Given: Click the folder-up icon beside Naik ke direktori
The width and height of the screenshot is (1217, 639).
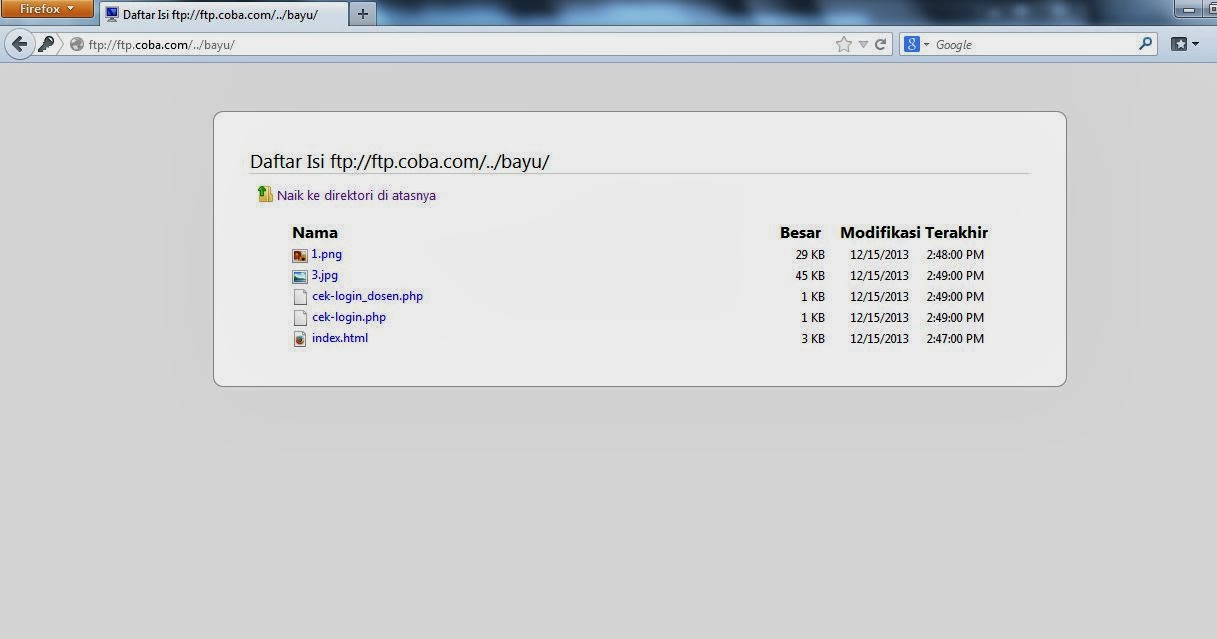Looking at the screenshot, I should tap(264, 195).
